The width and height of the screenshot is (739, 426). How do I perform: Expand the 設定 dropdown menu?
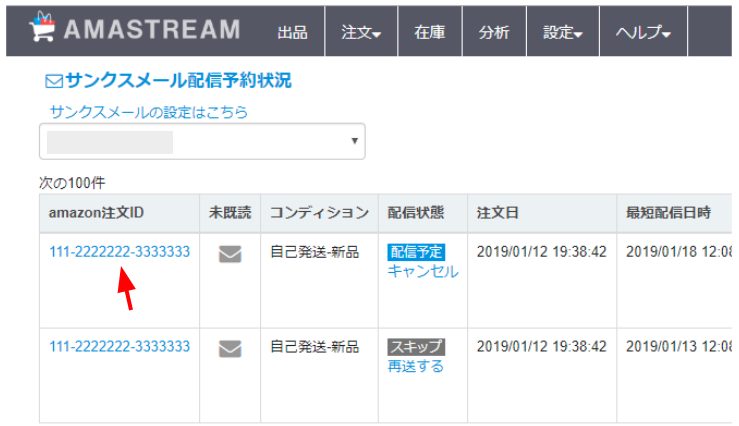click(x=563, y=33)
